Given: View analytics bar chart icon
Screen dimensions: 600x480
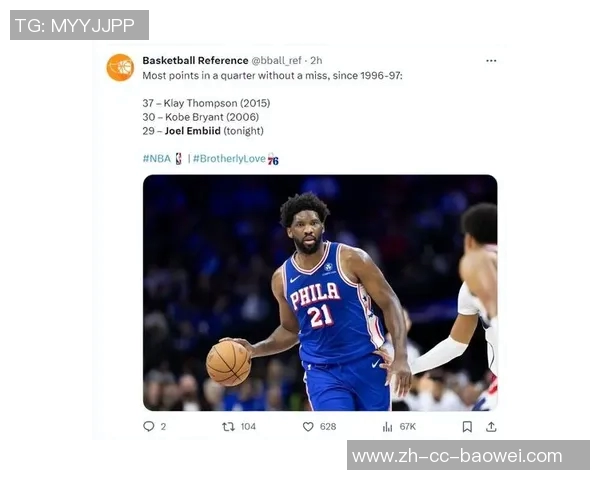Looking at the screenshot, I should 387,426.
